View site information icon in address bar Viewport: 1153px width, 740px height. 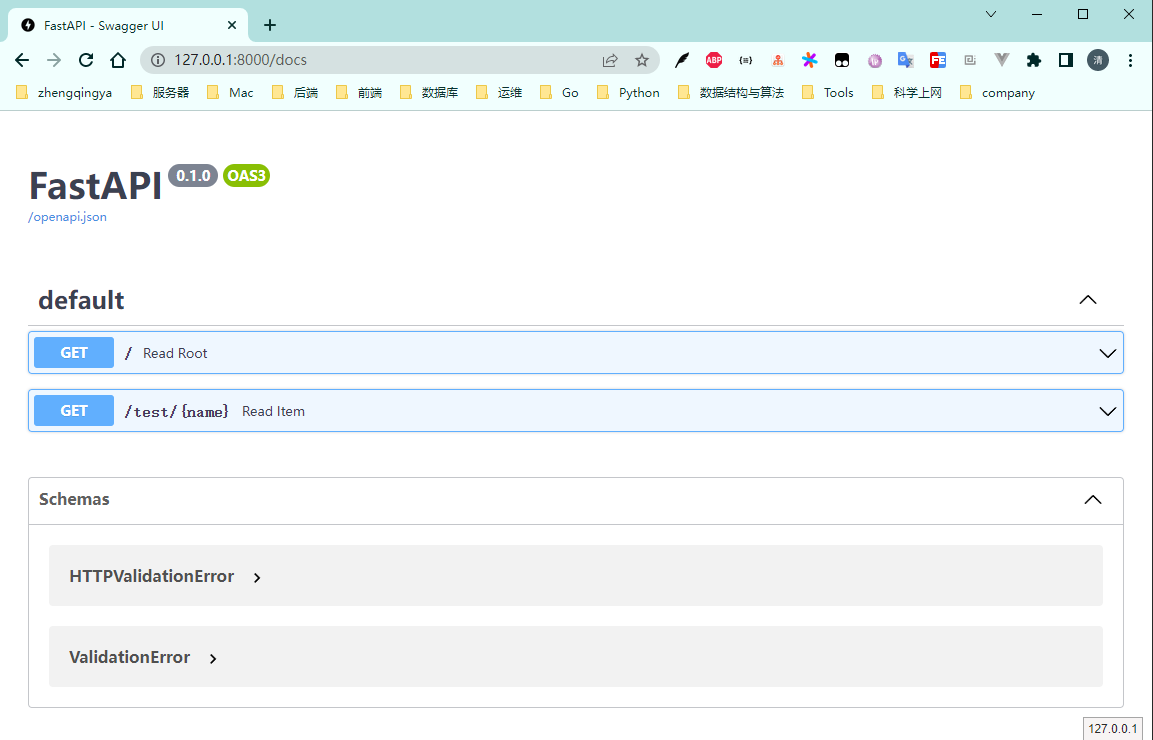coord(157,60)
